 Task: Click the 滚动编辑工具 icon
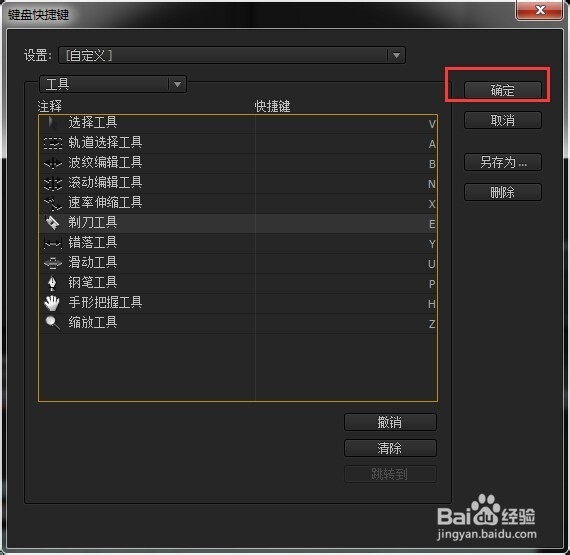point(53,183)
